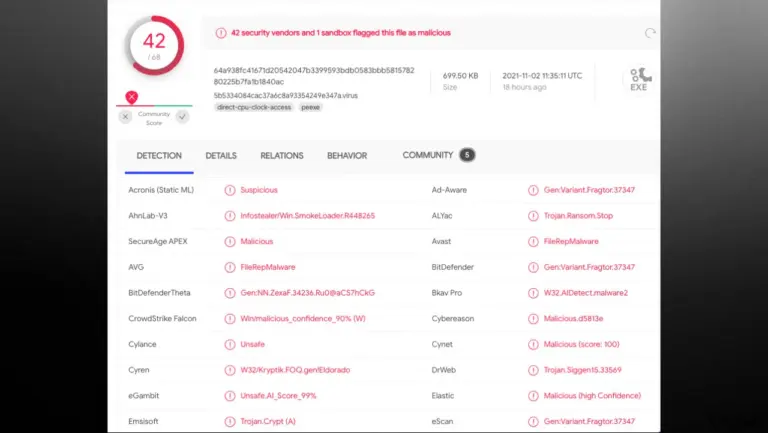Click the Cybereason vendor name
The width and height of the screenshot is (768, 433).
[453, 318]
